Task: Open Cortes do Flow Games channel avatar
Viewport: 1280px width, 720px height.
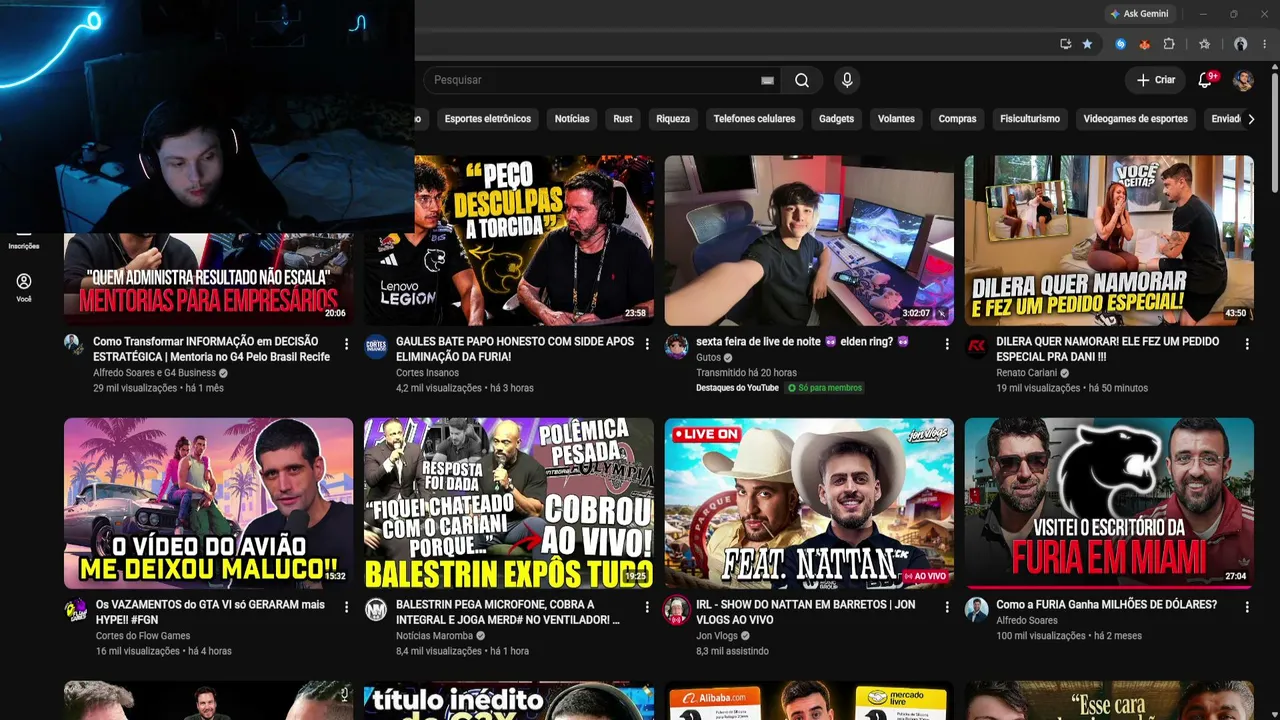Action: (76, 609)
